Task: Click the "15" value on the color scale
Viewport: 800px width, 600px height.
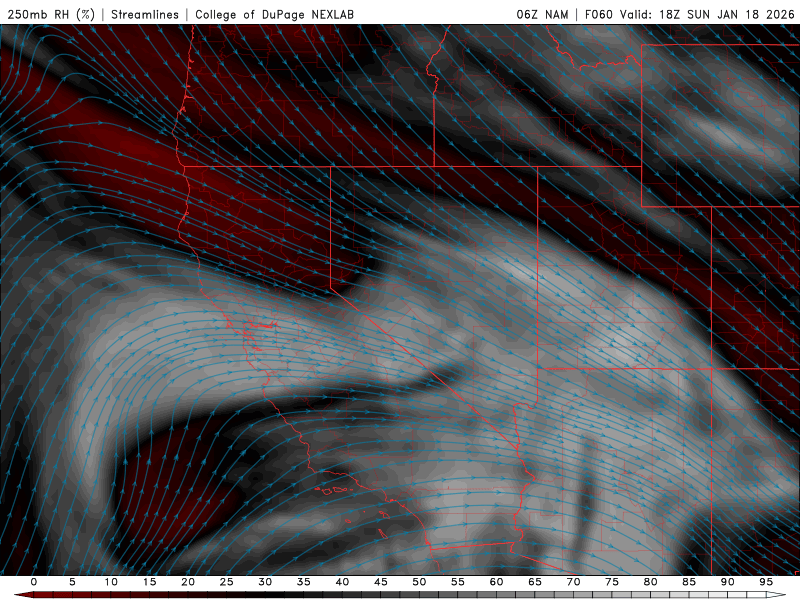Action: point(149,582)
